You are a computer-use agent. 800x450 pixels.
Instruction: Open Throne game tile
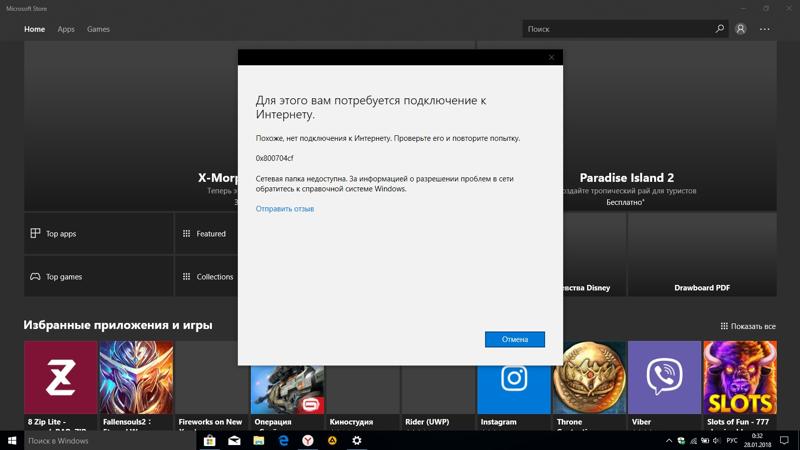click(589, 378)
